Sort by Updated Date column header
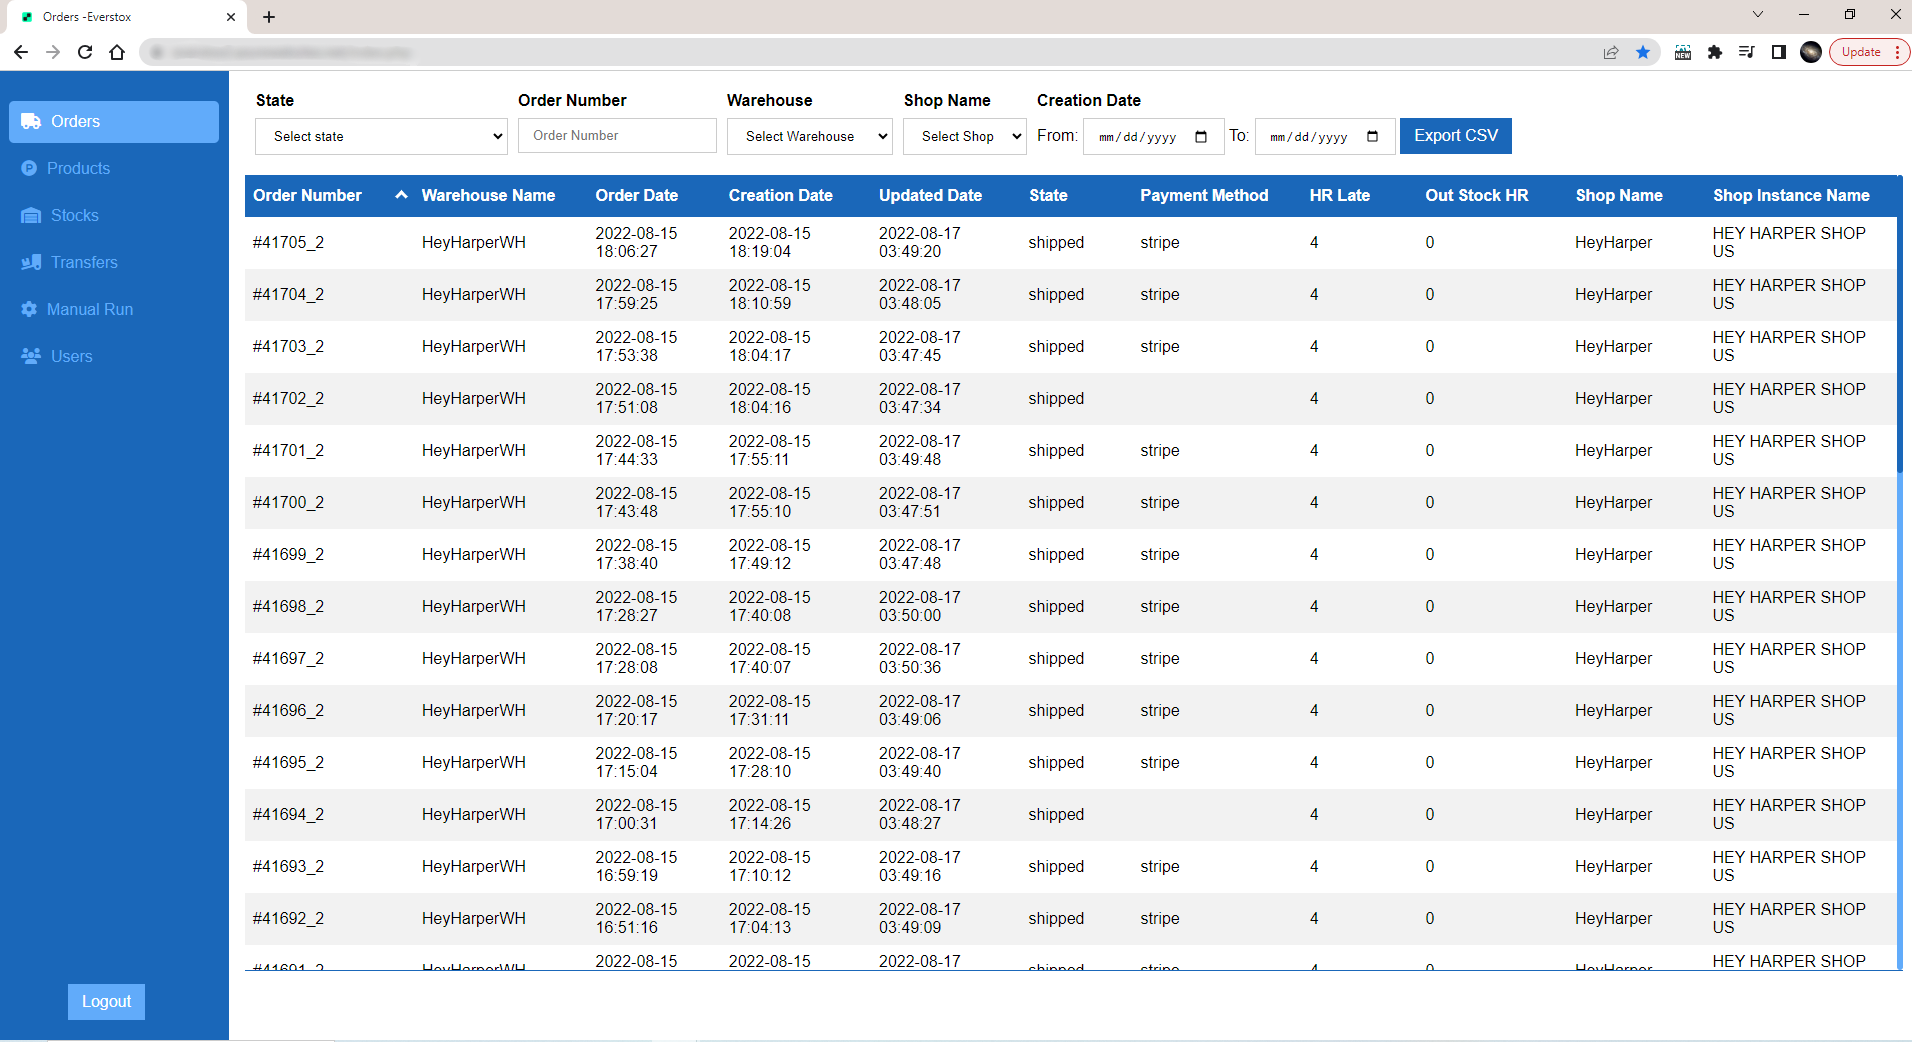 pyautogui.click(x=931, y=196)
